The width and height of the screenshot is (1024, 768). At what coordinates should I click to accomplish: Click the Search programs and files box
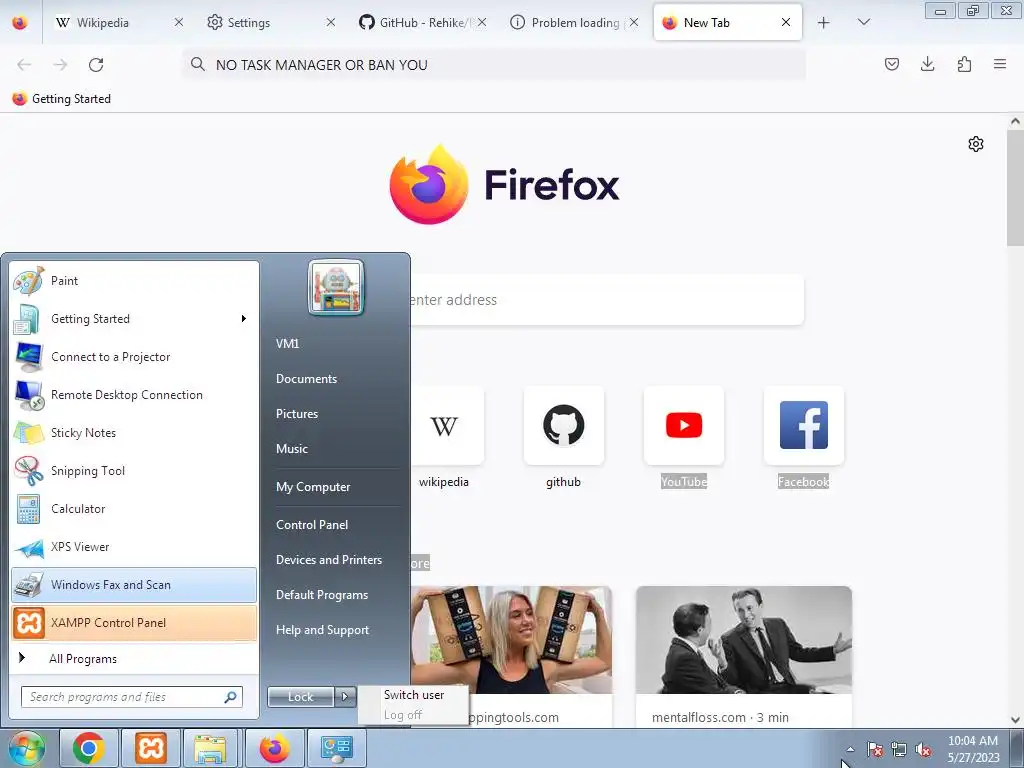click(131, 697)
